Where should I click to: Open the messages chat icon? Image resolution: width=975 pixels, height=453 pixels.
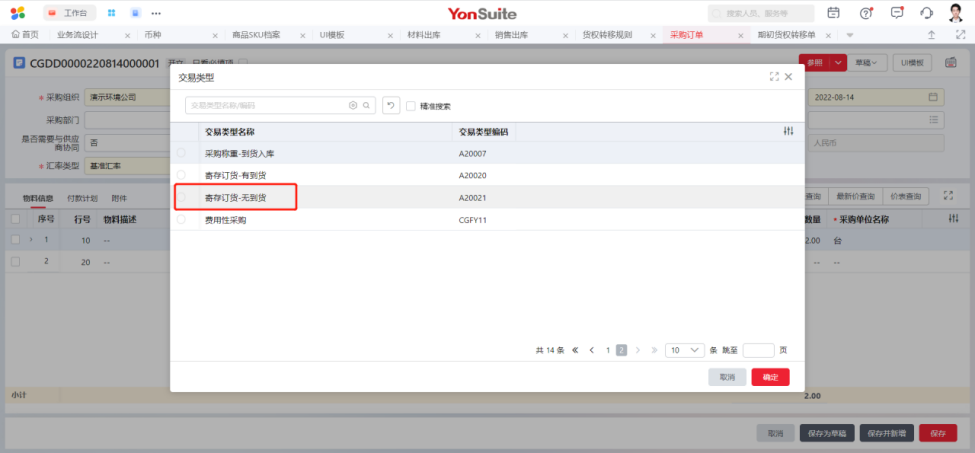point(897,13)
